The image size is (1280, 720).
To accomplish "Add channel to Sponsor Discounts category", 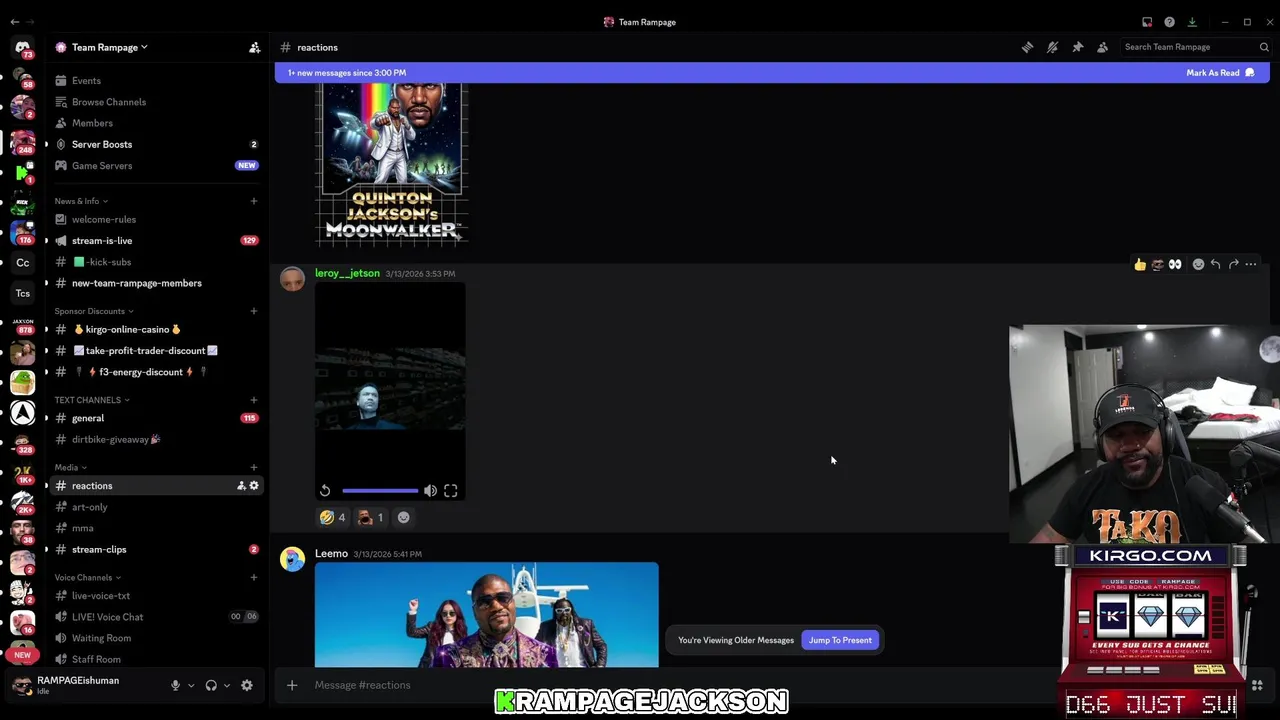I will pyautogui.click(x=253, y=311).
